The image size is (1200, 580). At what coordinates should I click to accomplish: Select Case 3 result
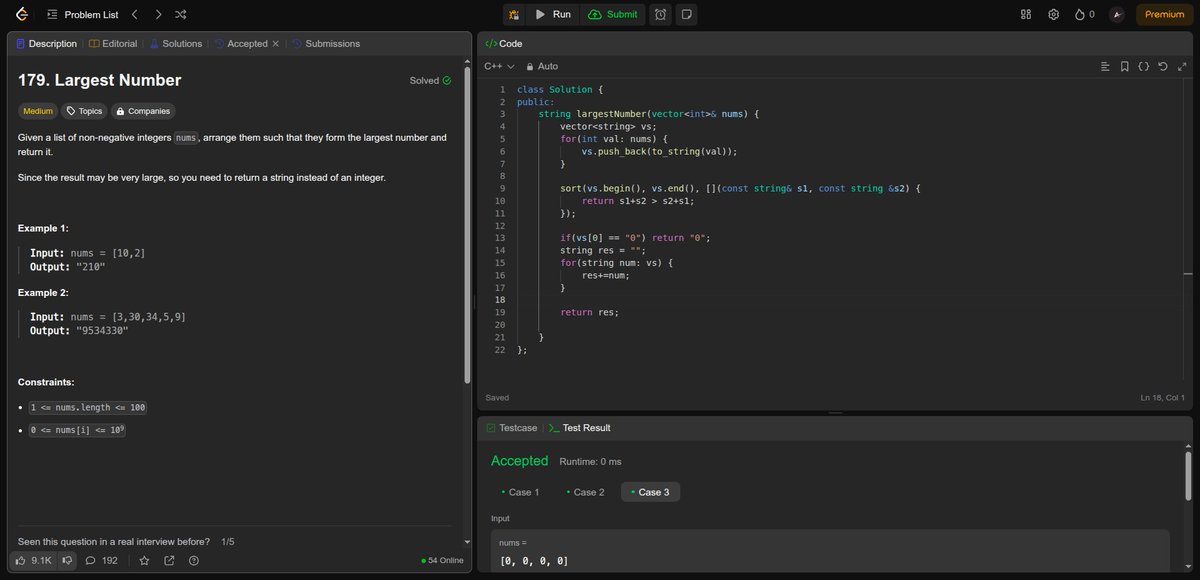click(650, 492)
